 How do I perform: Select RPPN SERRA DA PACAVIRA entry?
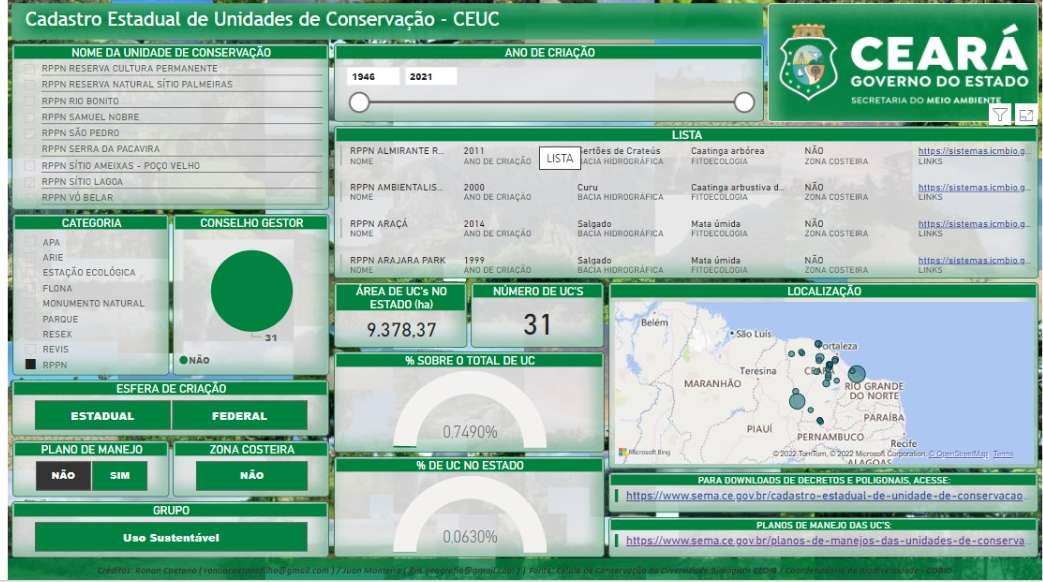pos(100,149)
